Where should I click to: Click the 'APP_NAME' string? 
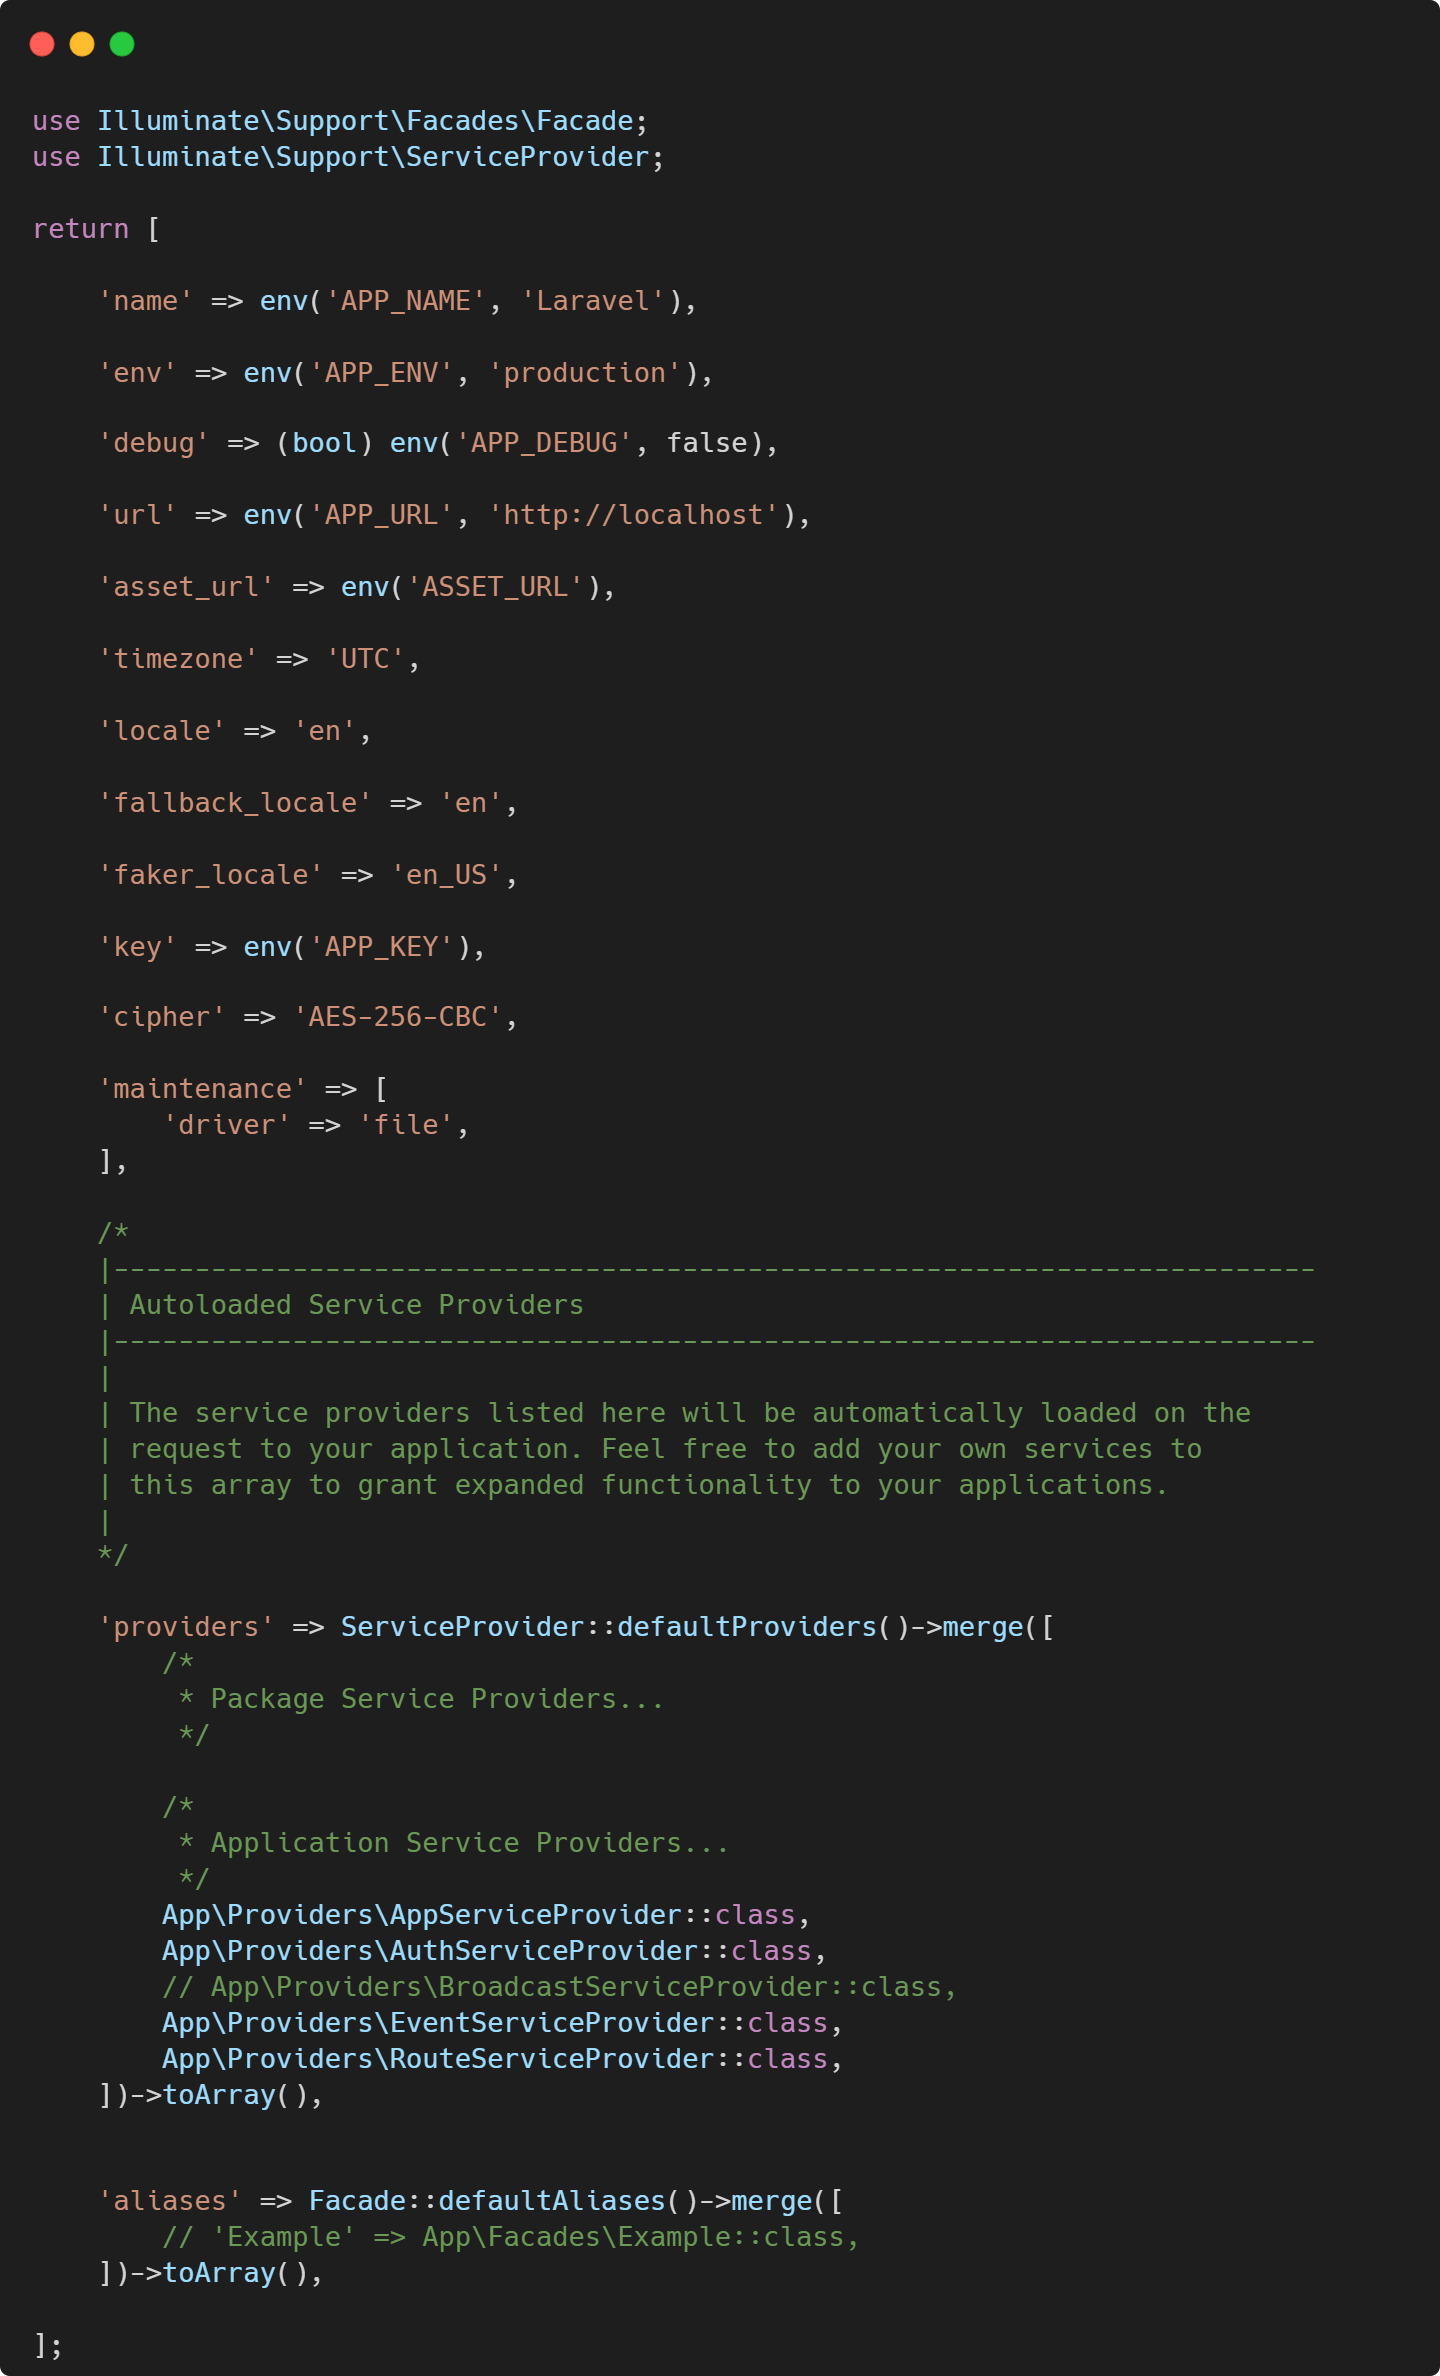[x=405, y=301]
